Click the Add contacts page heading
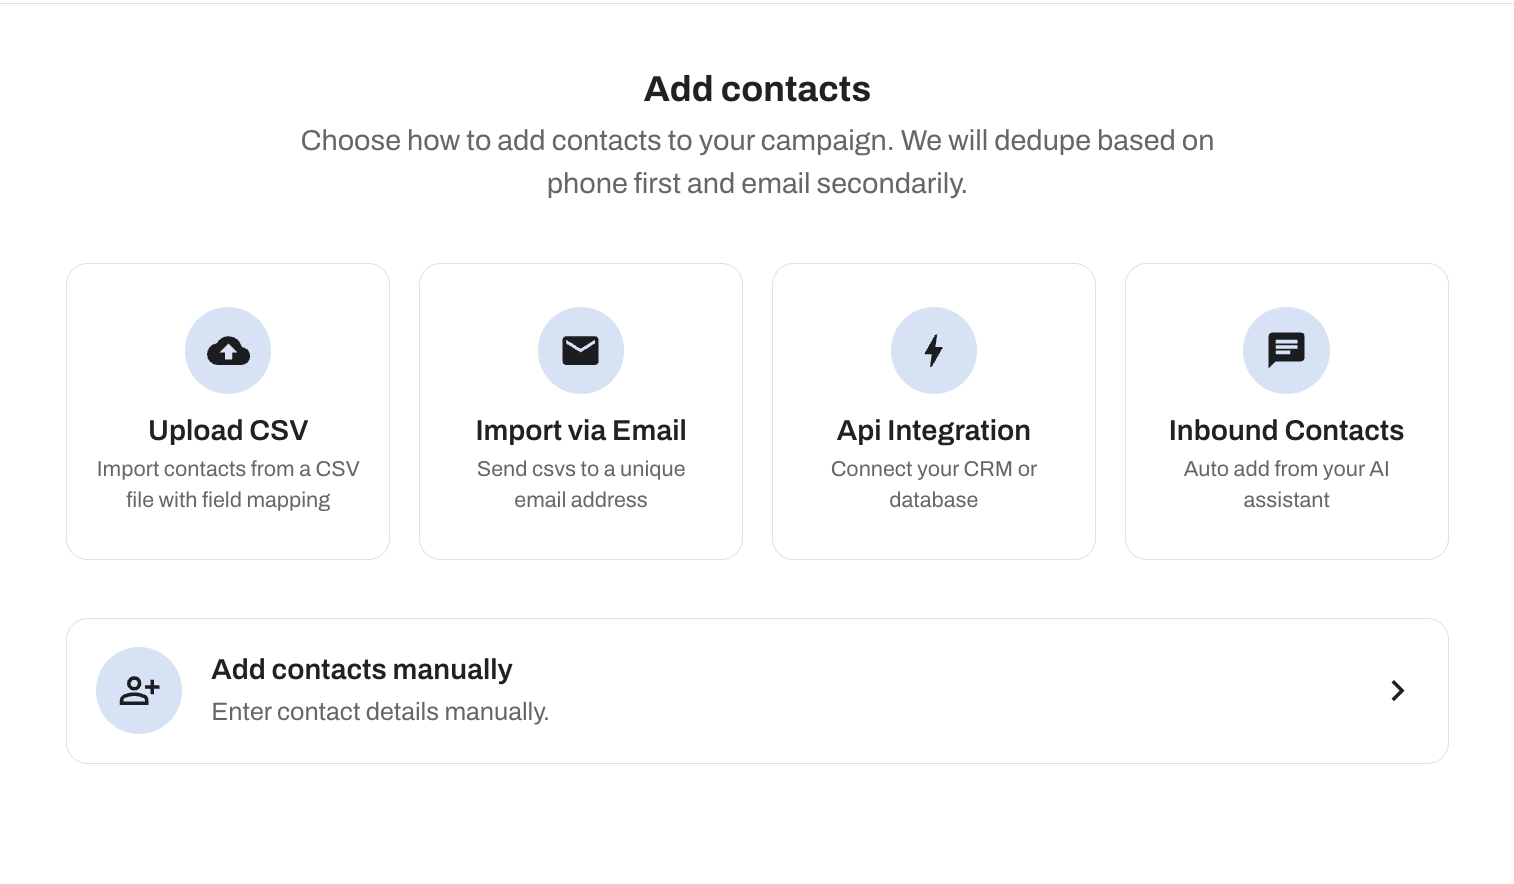Viewport: 1514px width, 884px height. point(757,89)
